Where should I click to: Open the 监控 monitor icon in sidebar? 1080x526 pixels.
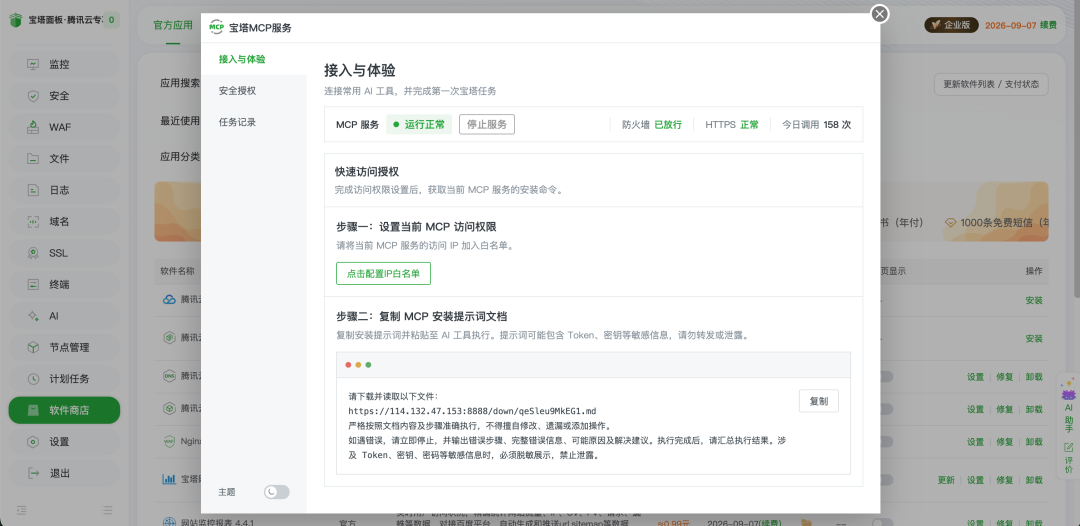tap(32, 64)
